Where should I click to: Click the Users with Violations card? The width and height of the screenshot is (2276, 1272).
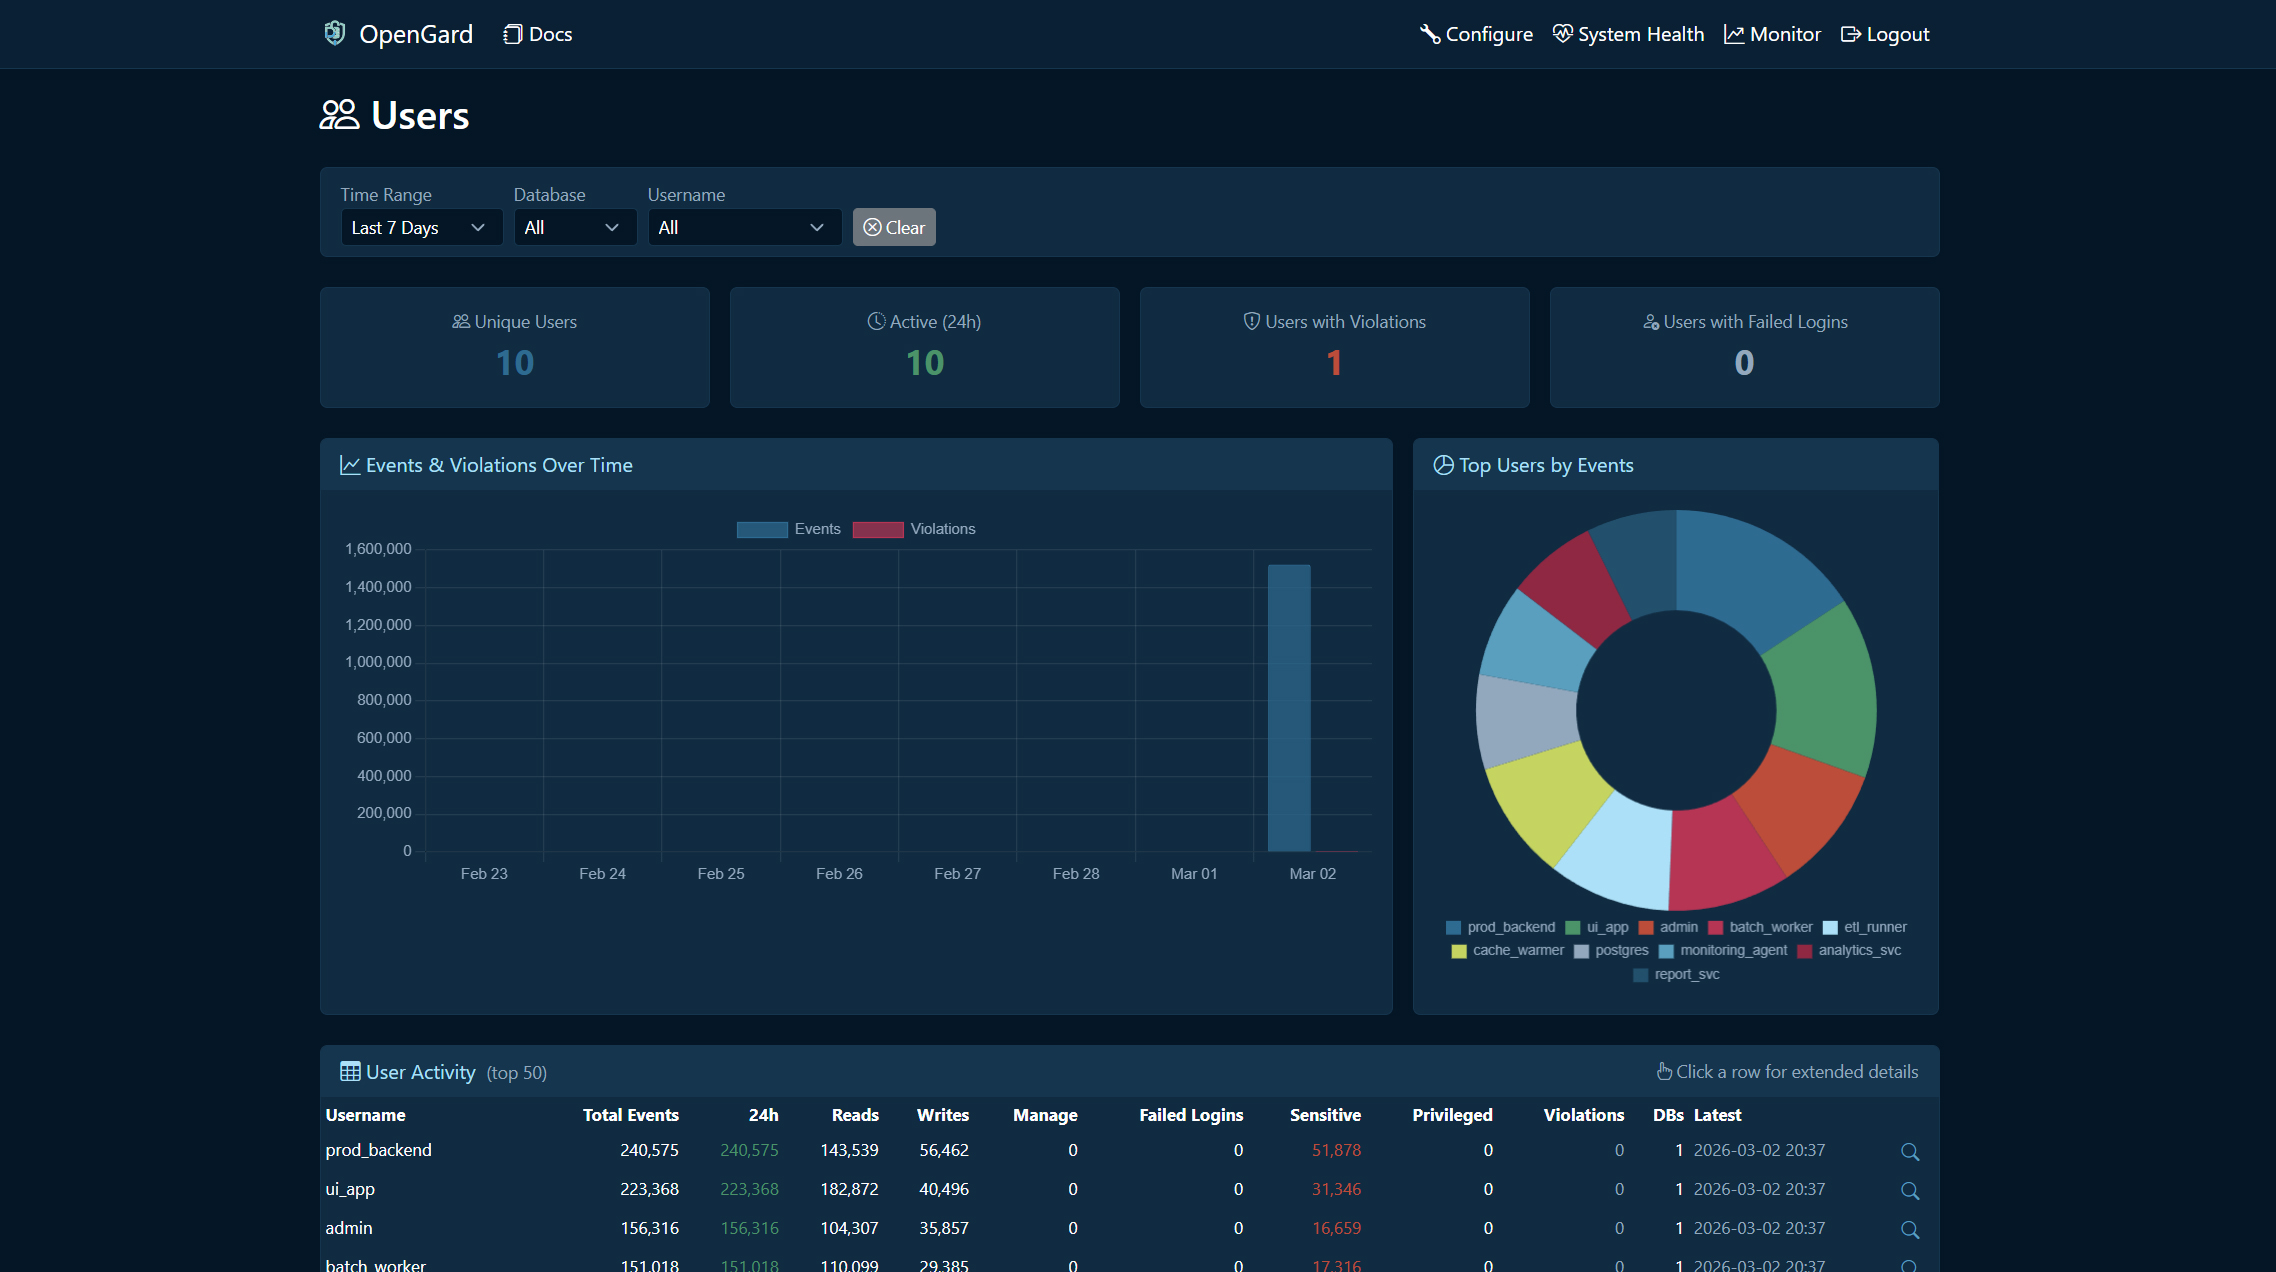pos(1334,347)
